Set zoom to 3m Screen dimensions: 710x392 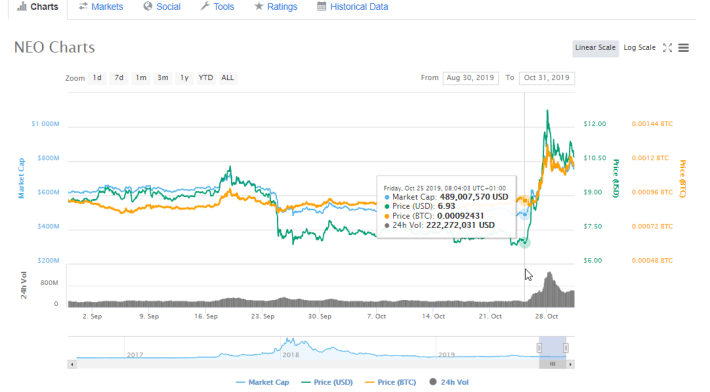pyautogui.click(x=163, y=78)
